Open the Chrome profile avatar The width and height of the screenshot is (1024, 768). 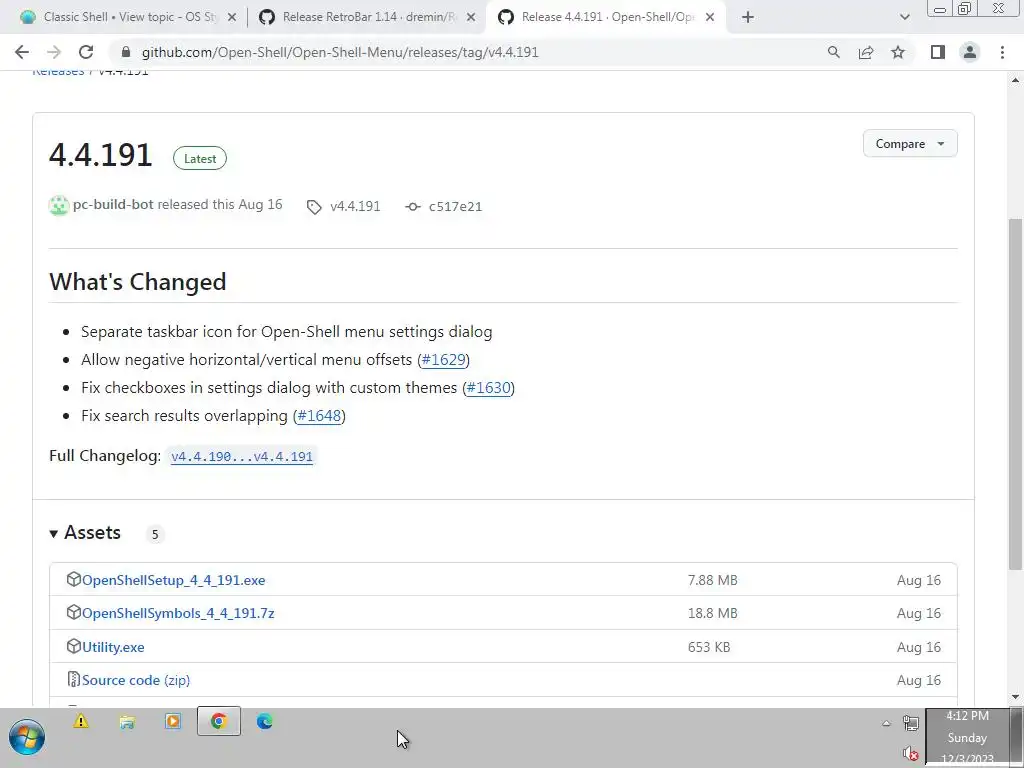pos(970,52)
